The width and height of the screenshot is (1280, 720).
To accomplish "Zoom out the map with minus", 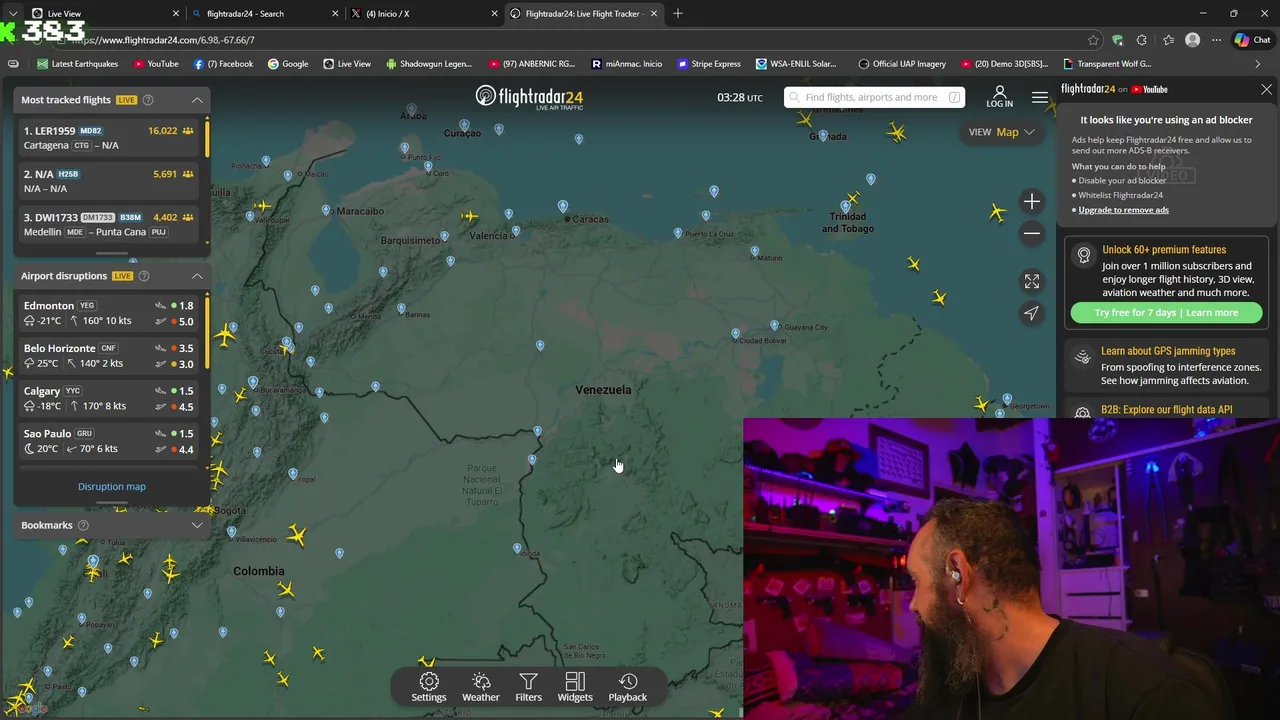I will (x=1032, y=233).
